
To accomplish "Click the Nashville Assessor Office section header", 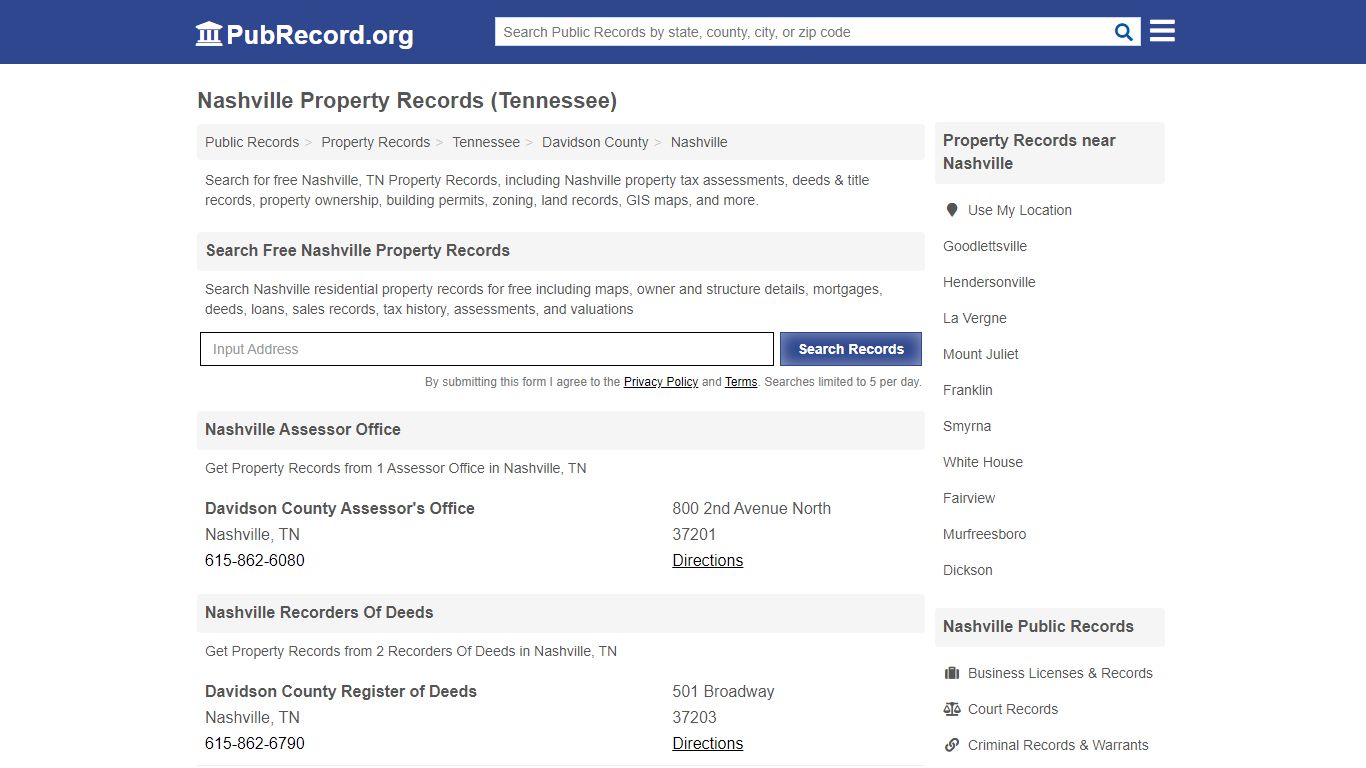I will pos(560,430).
